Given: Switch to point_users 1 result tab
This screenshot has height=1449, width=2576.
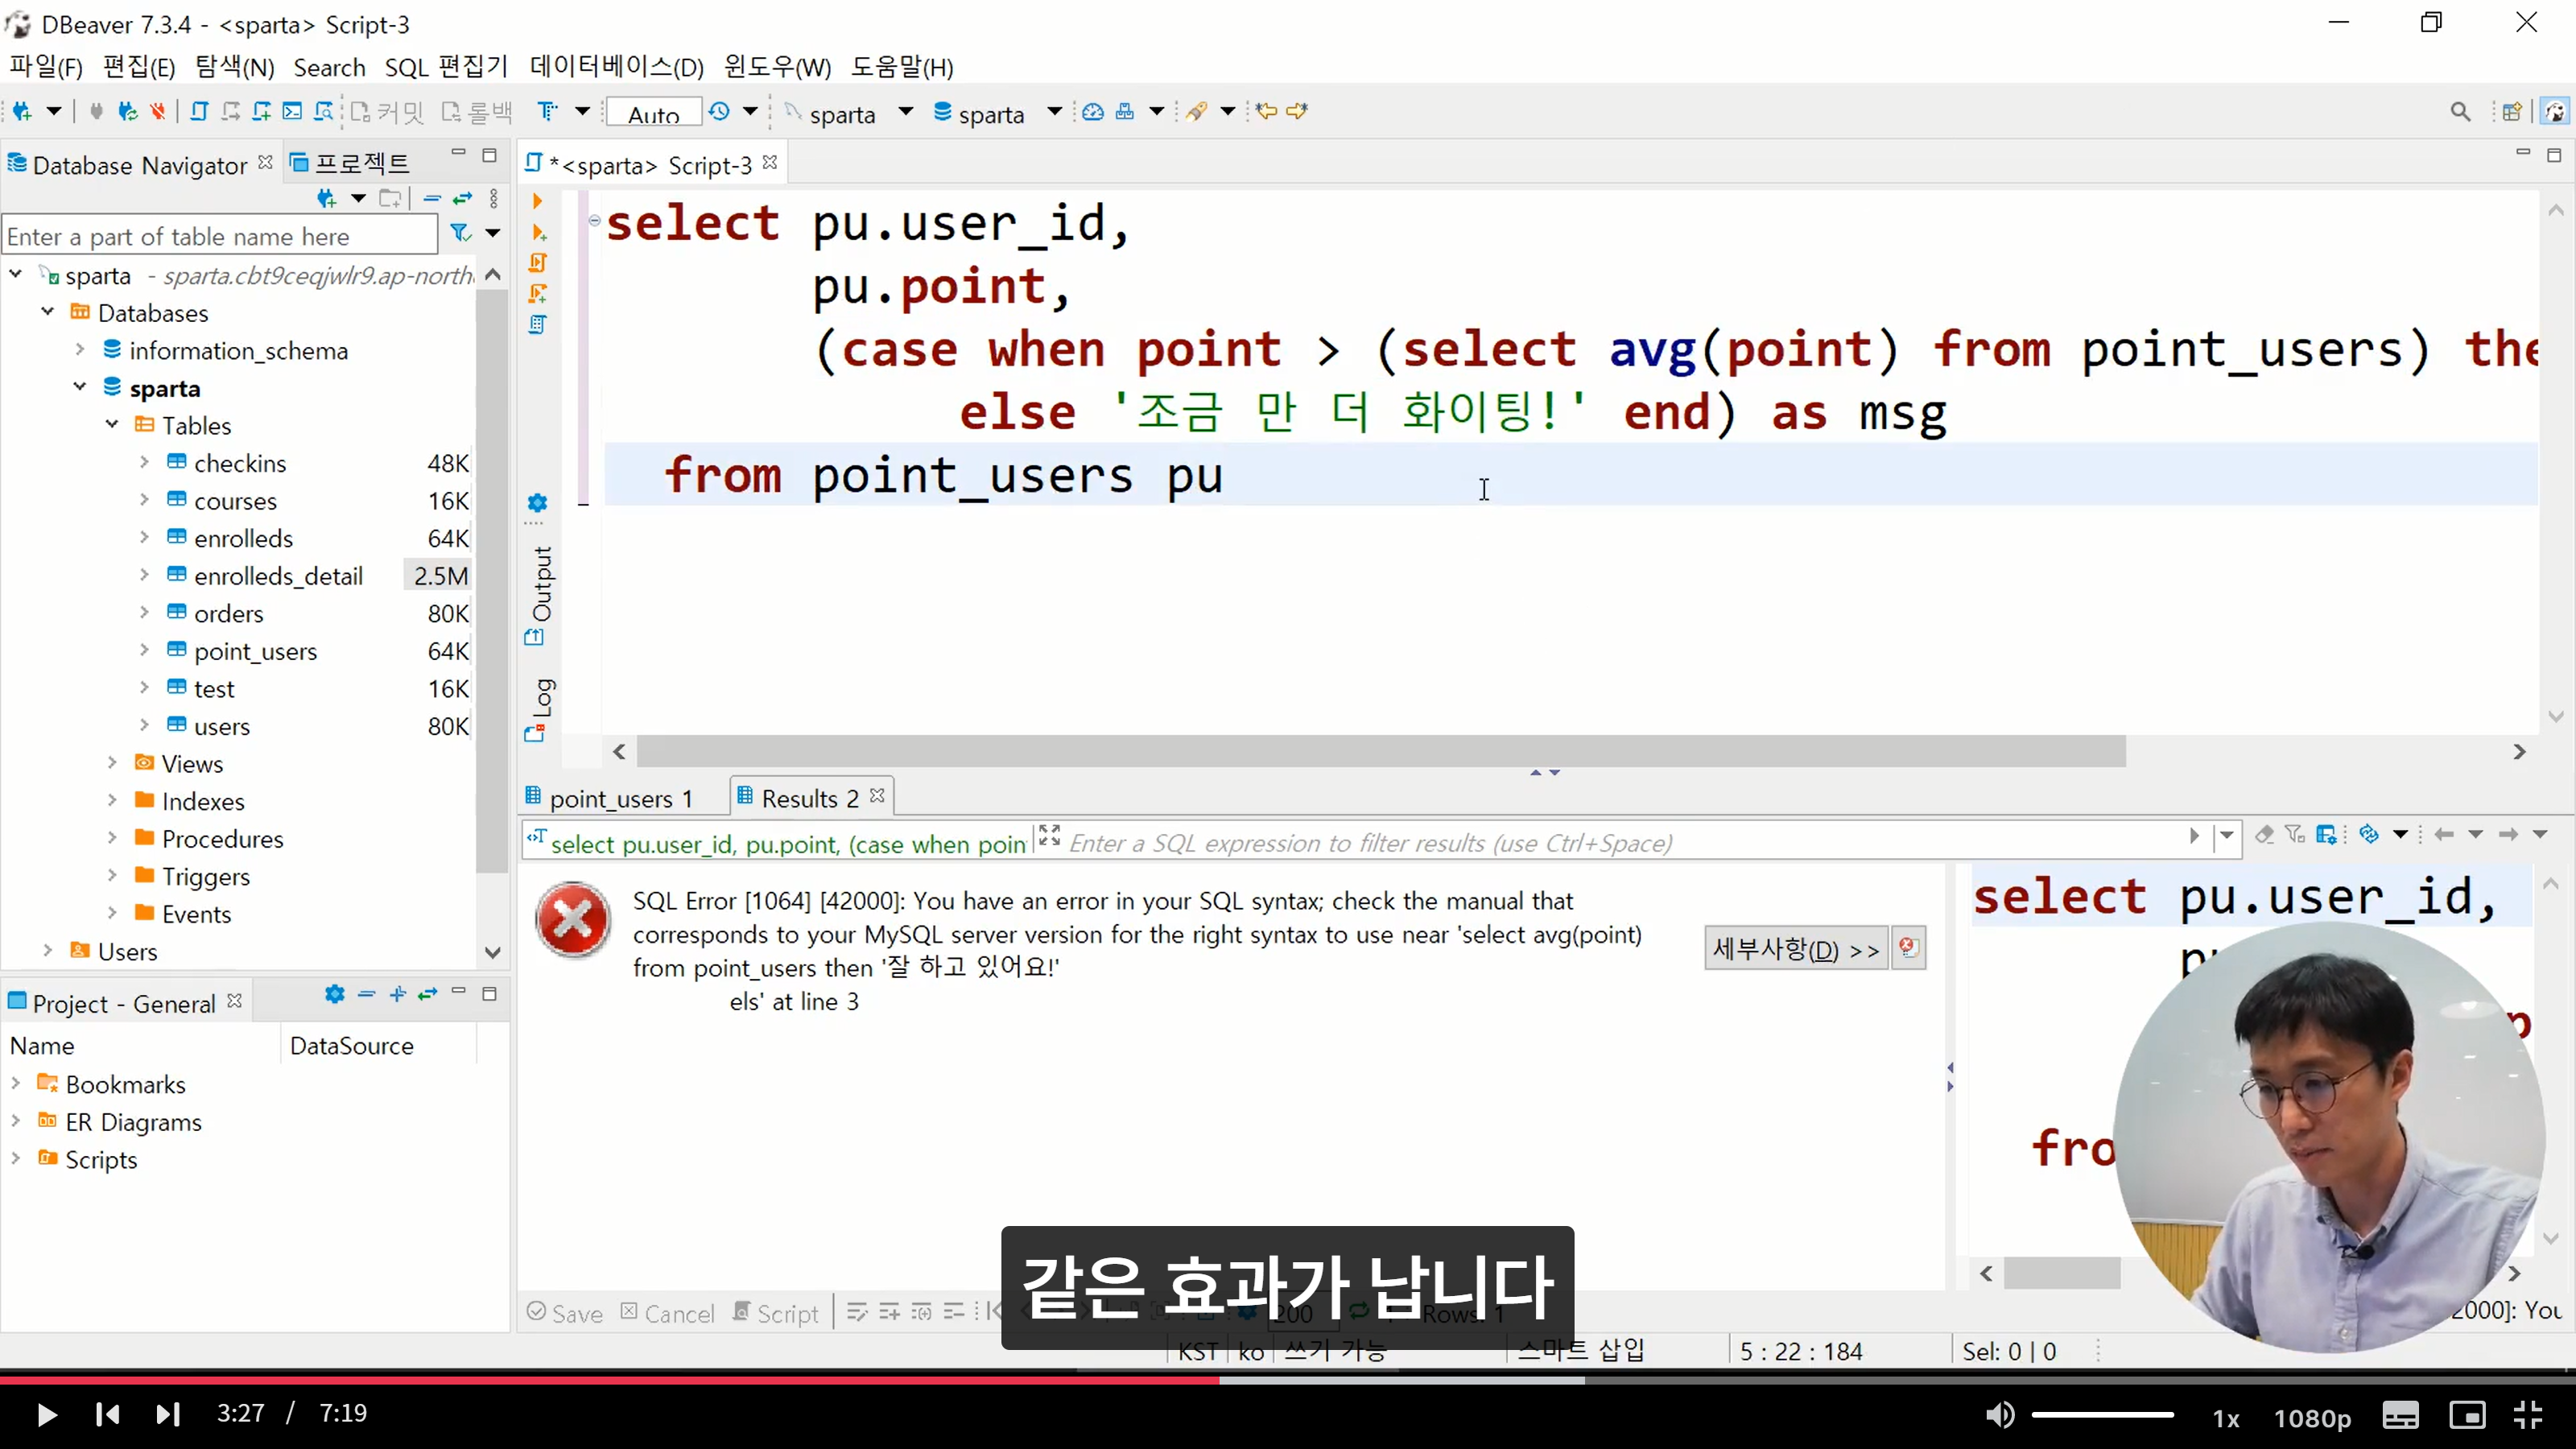Looking at the screenshot, I should (x=610, y=798).
